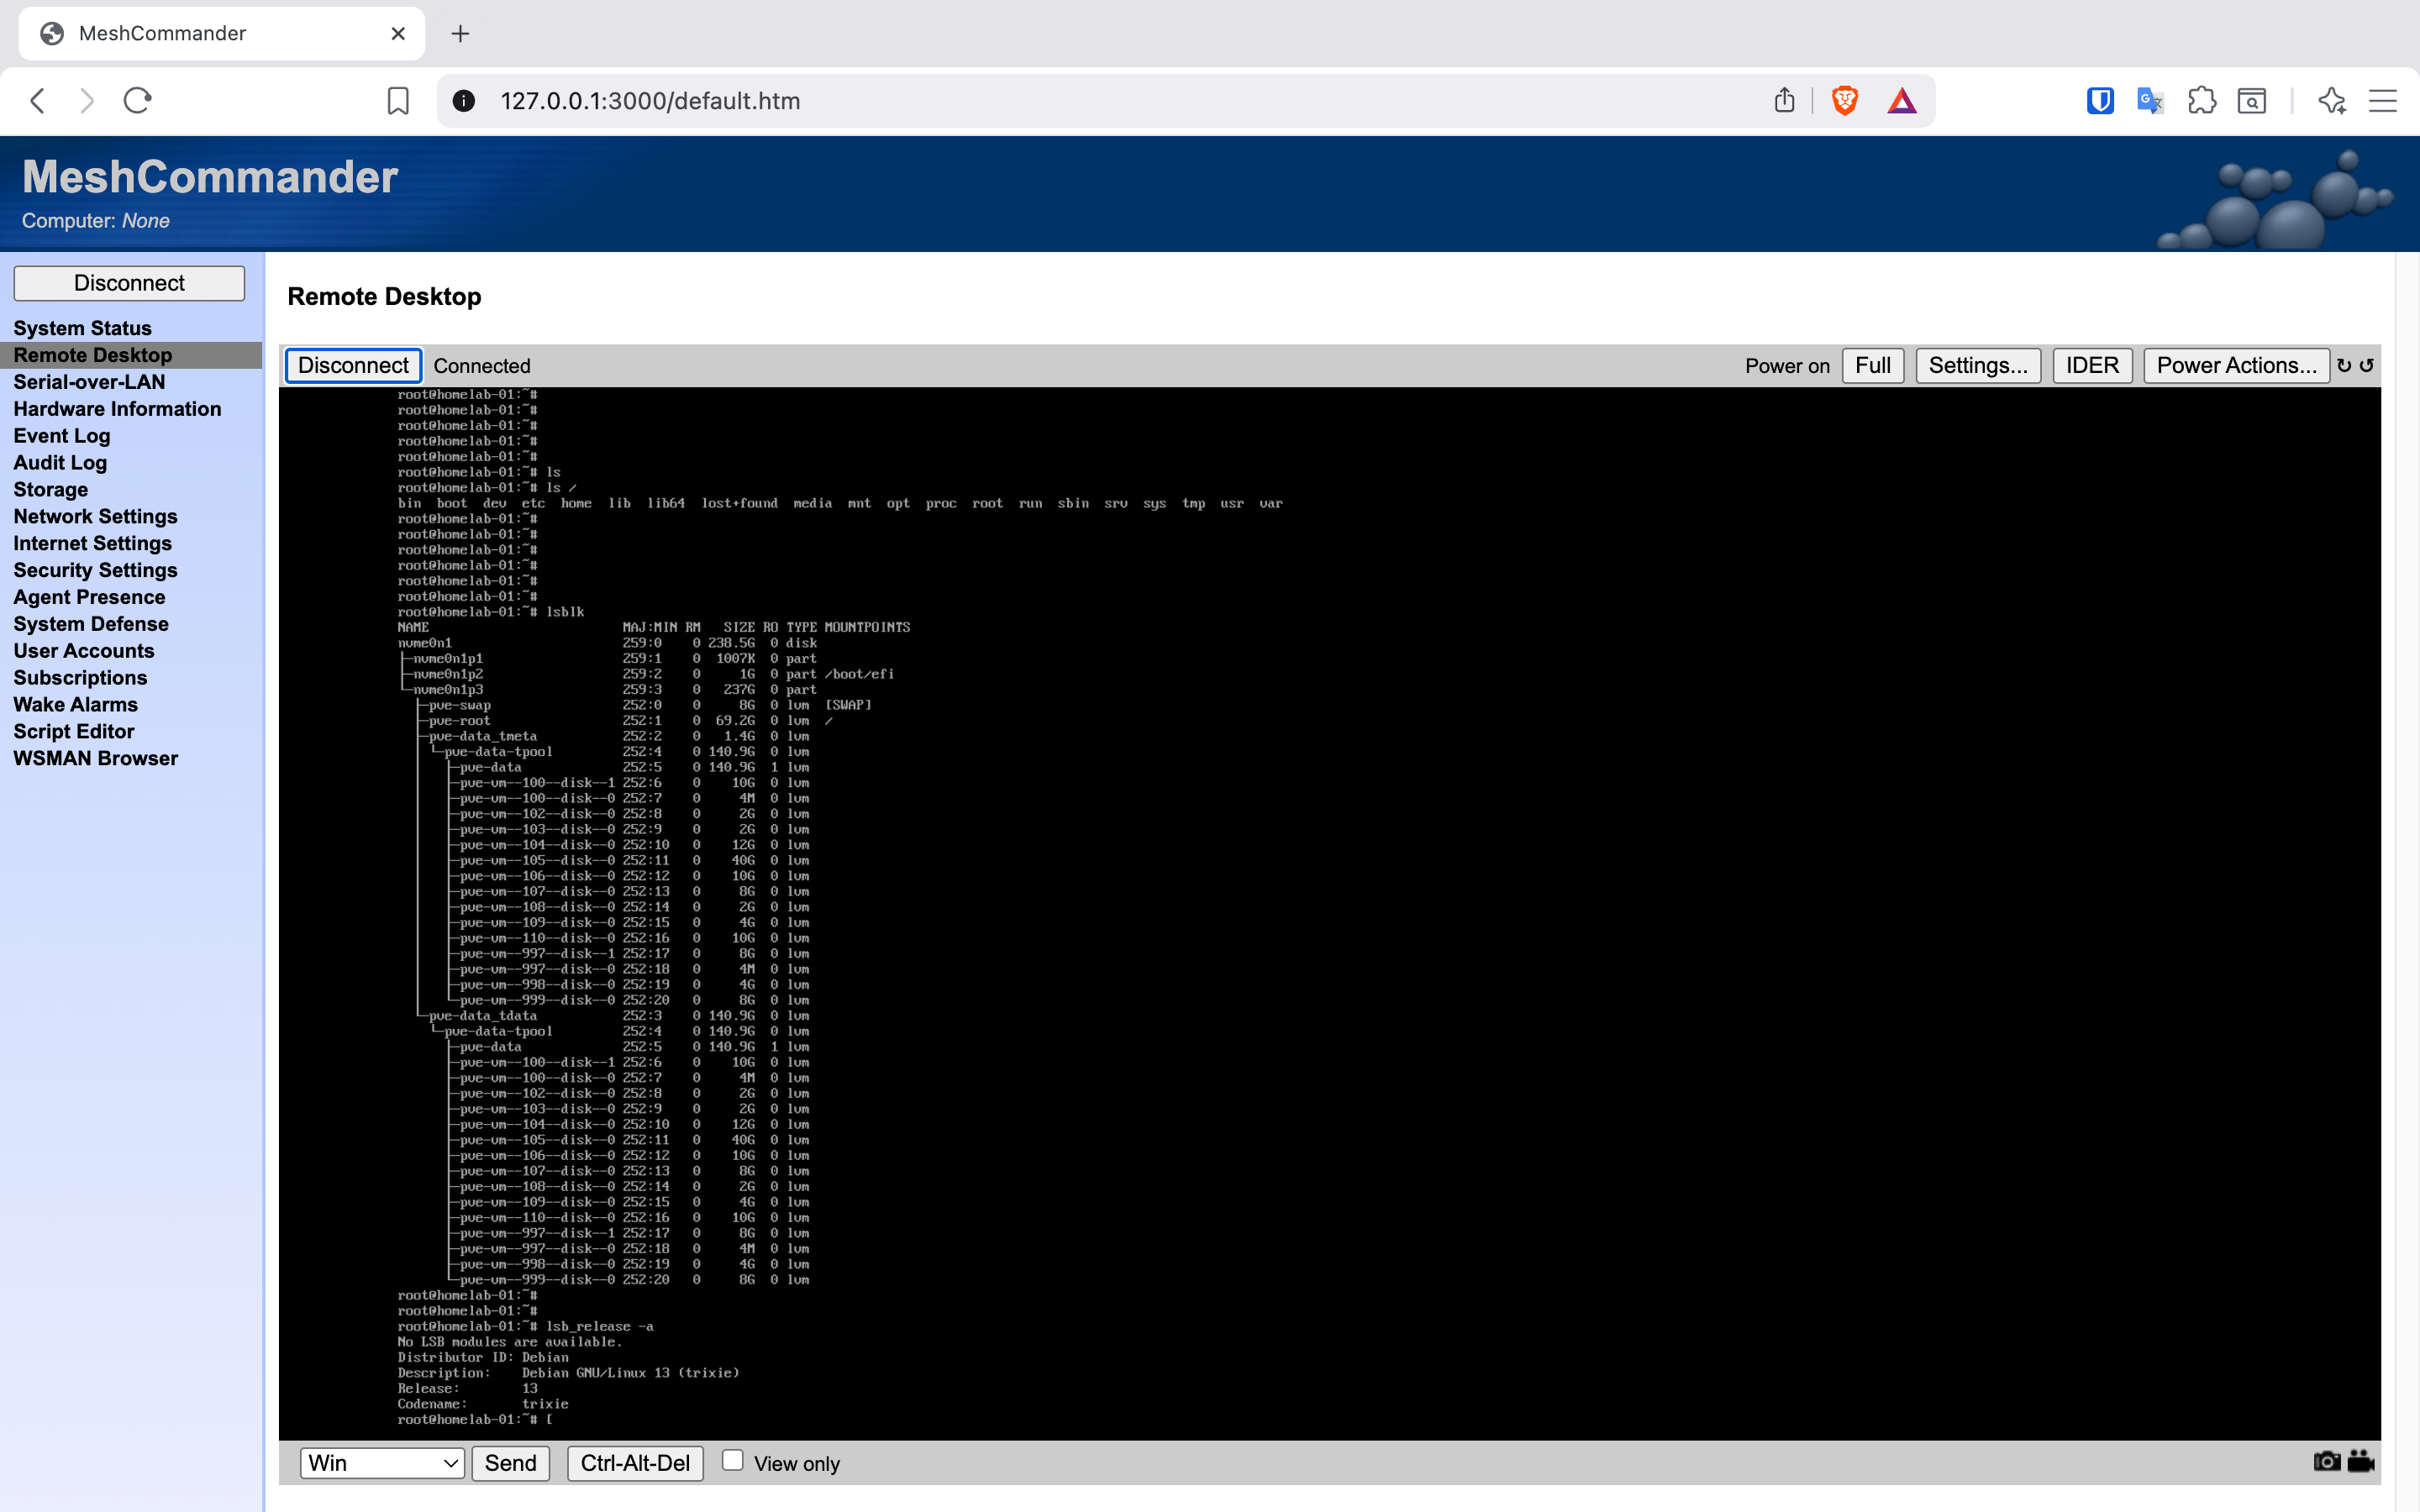Select Serial-over-LAN in the sidebar
Image resolution: width=2420 pixels, height=1512 pixels.
90,382
